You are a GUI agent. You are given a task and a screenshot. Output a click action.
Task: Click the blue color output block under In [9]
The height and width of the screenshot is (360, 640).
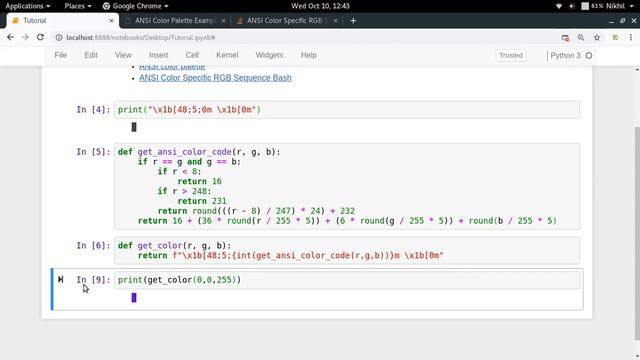134,298
